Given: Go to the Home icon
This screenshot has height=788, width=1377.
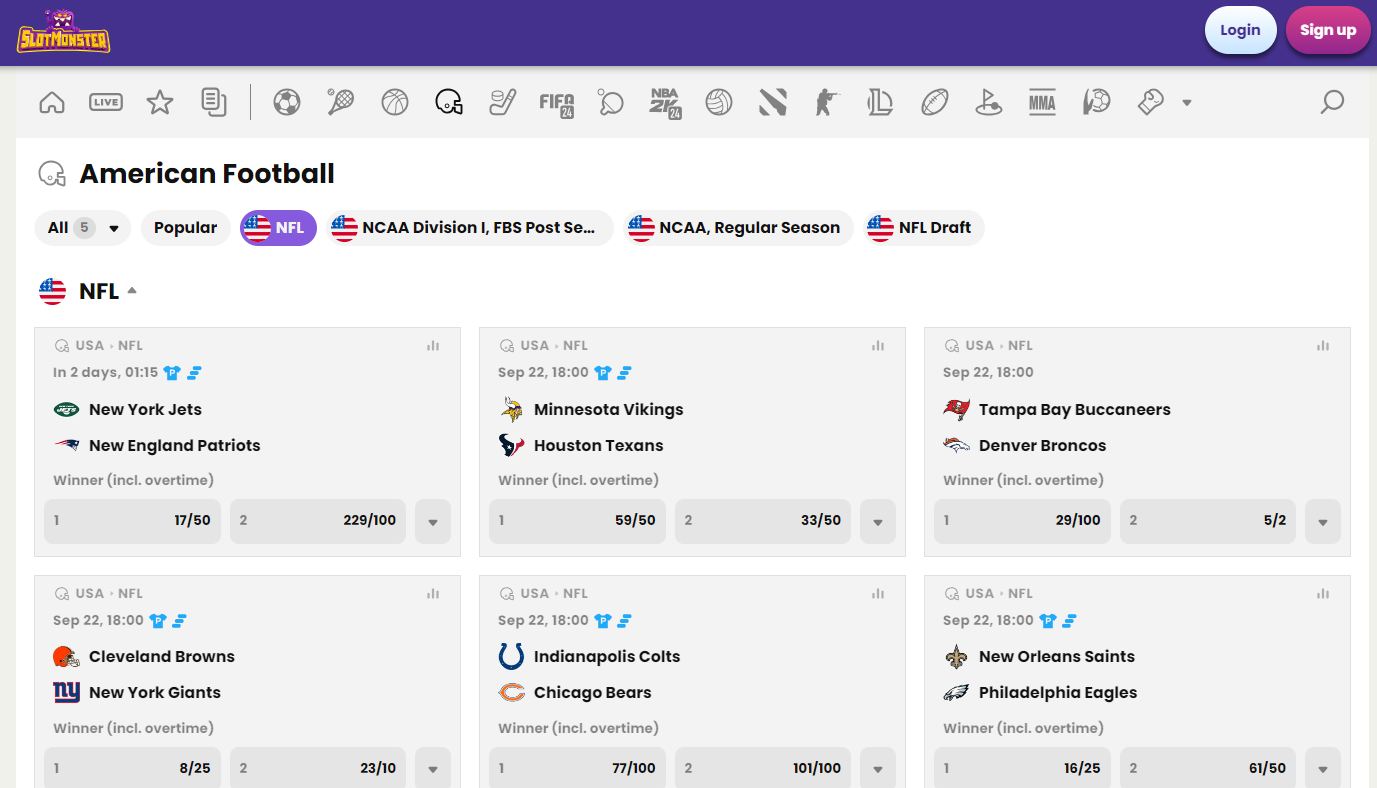Looking at the screenshot, I should pyautogui.click(x=52, y=102).
